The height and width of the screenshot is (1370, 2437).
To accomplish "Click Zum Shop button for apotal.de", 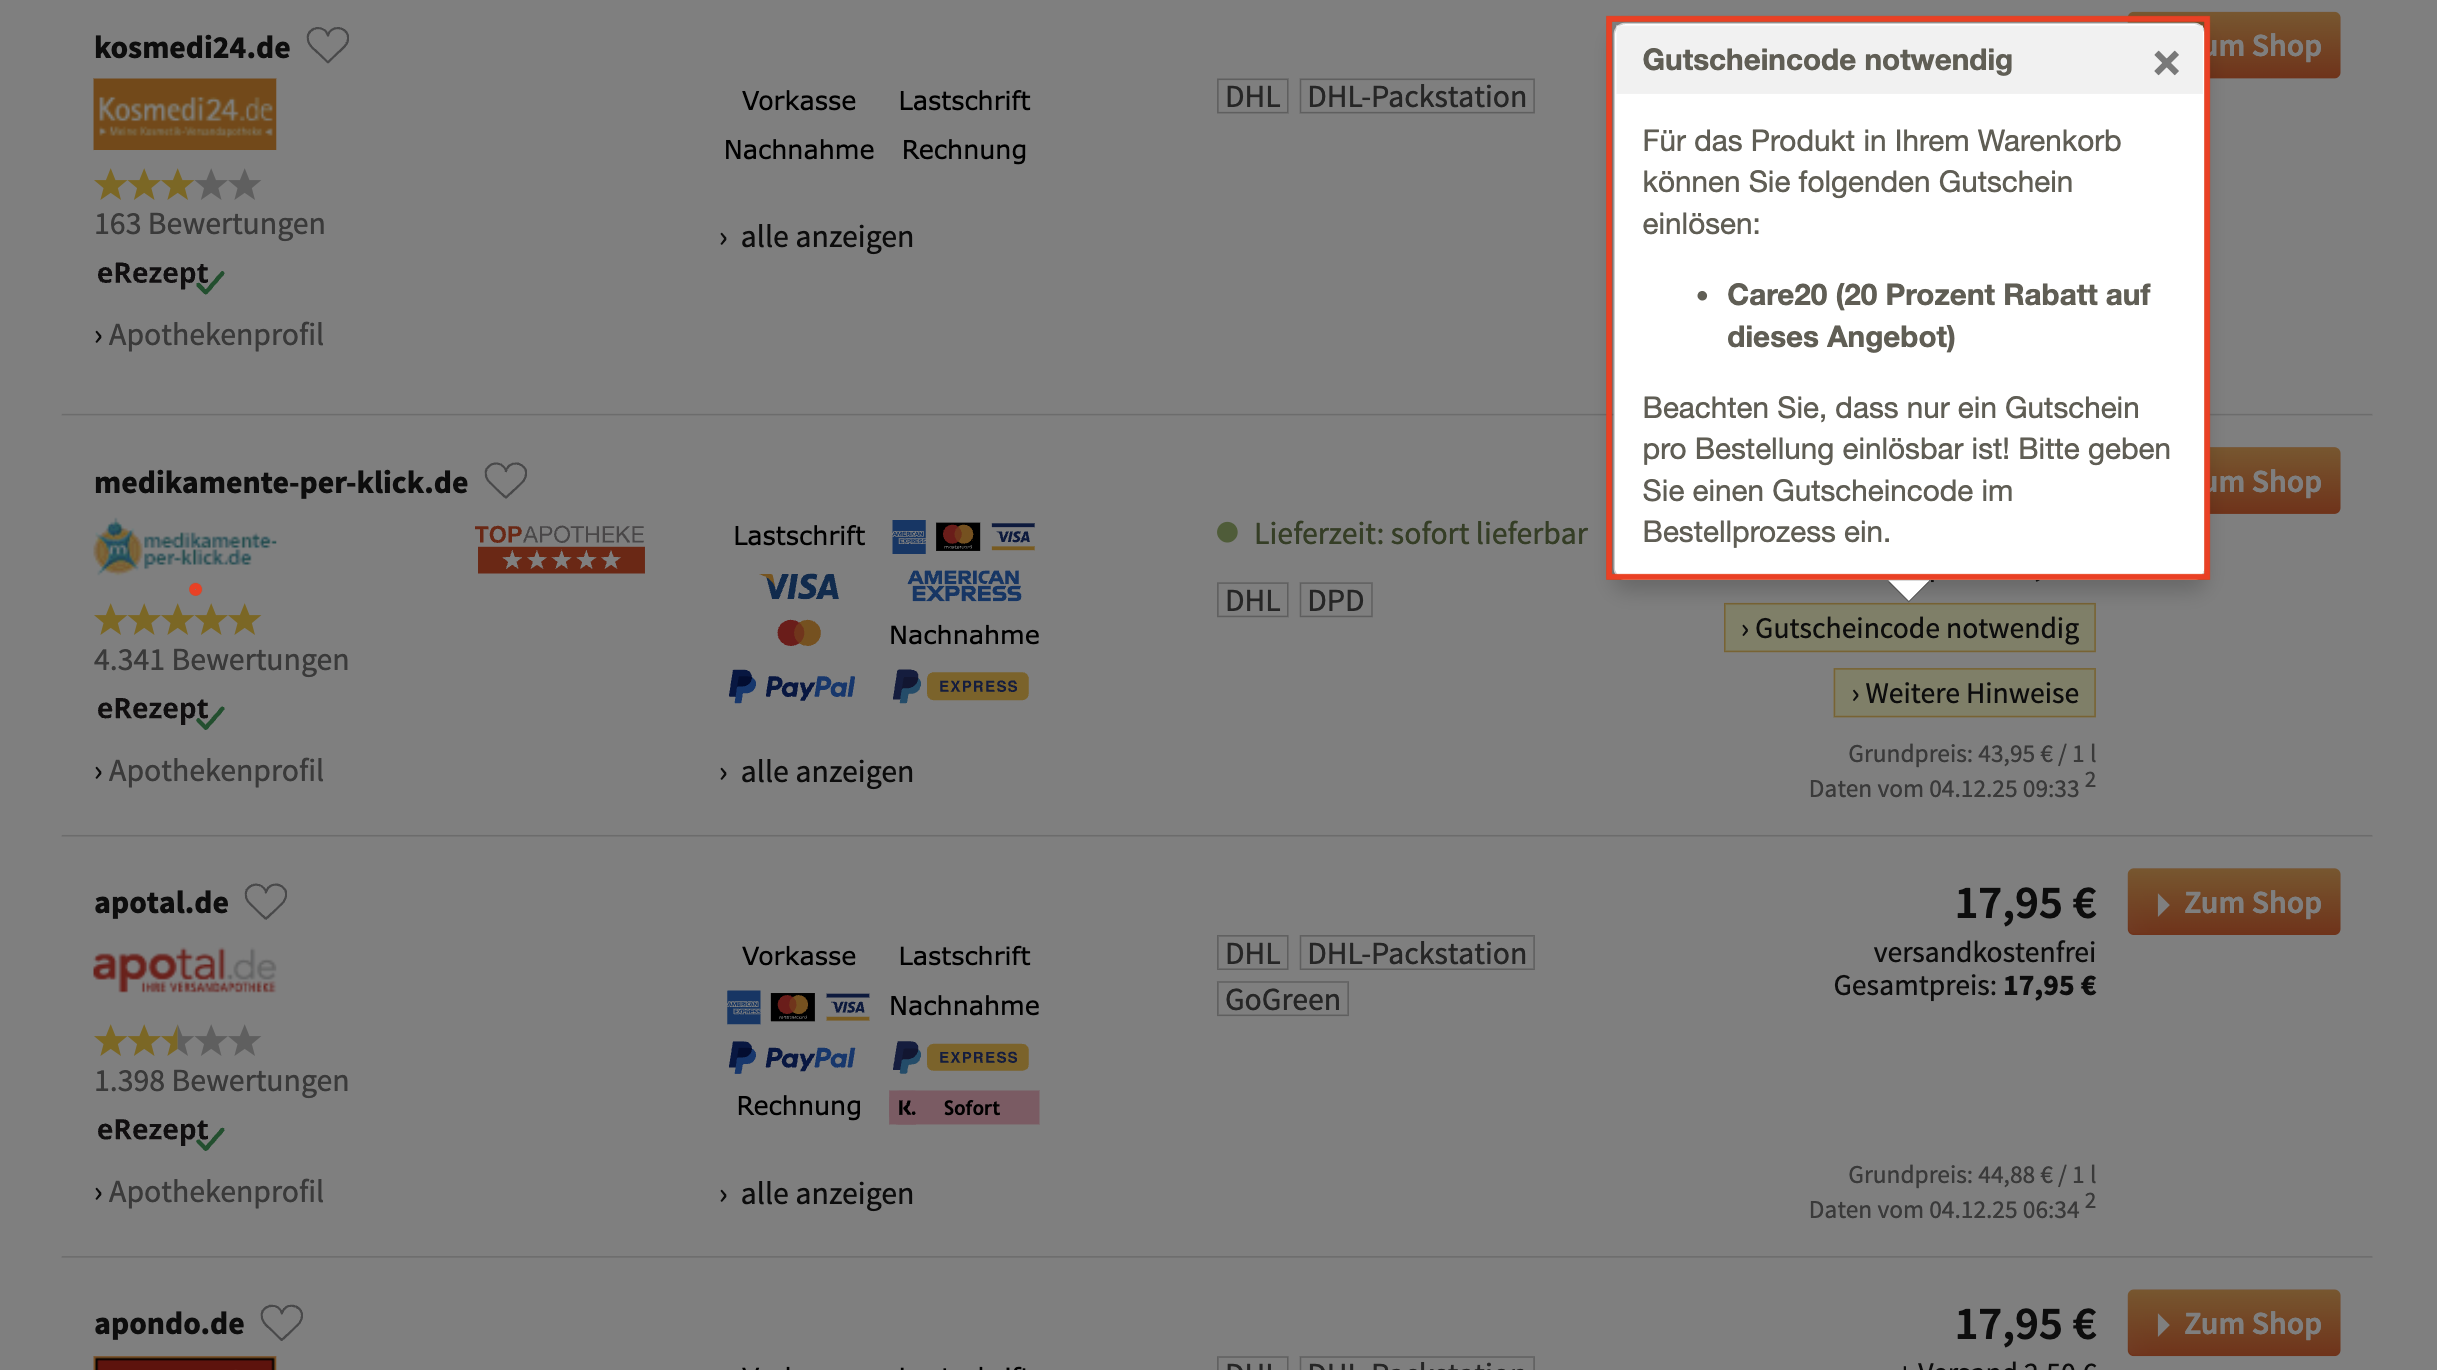I will pos(2233,902).
